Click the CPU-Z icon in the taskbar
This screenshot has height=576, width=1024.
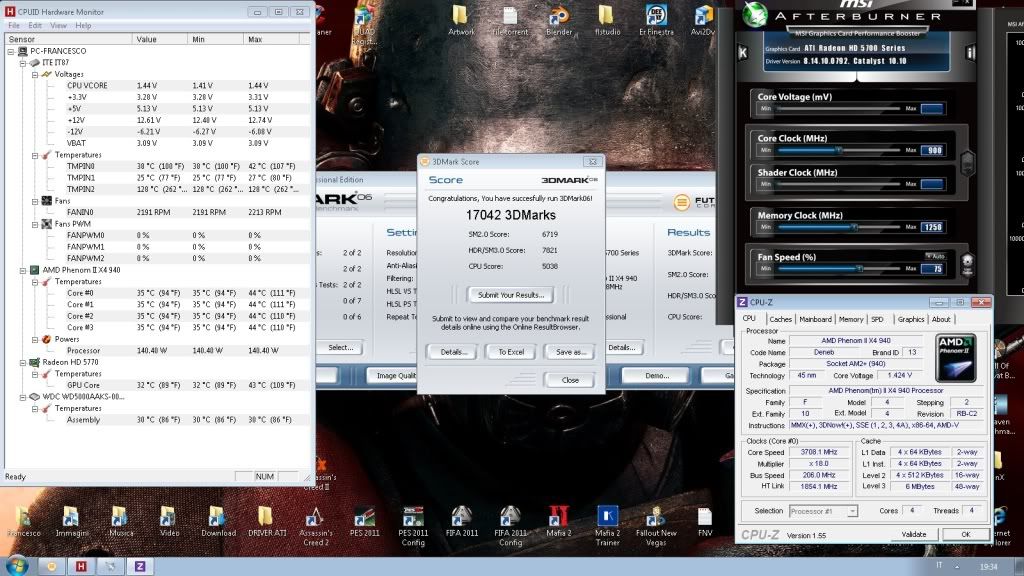point(138,565)
